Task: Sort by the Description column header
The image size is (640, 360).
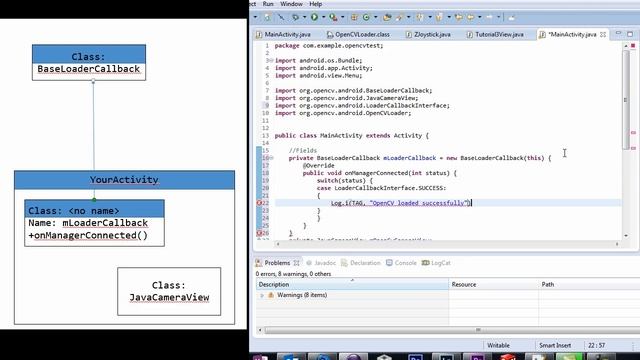Action: (x=352, y=284)
